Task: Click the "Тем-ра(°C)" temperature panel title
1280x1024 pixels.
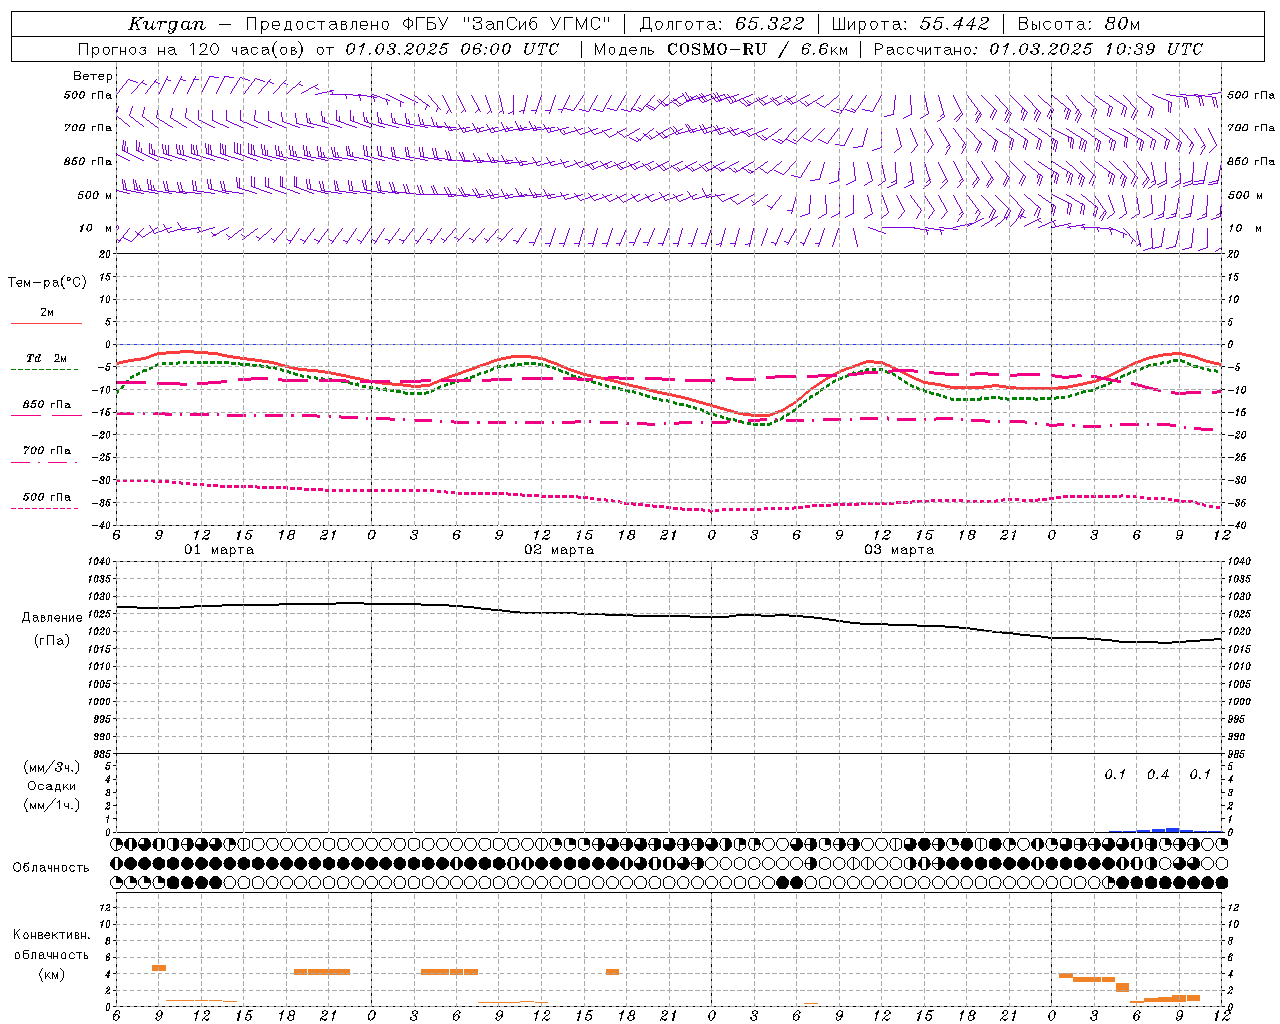Action: pyautogui.click(x=47, y=282)
